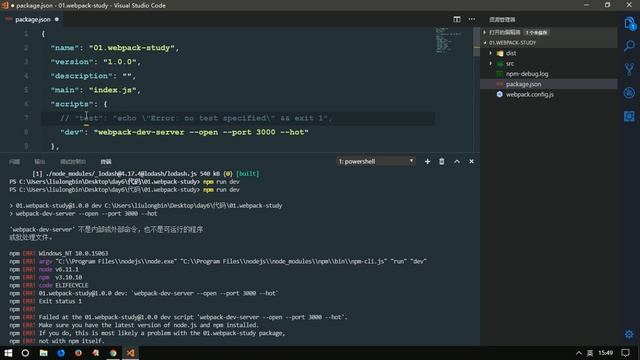Open the Explorer view in activity bar
This screenshot has height=360, width=640.
pyautogui.click(x=629, y=24)
